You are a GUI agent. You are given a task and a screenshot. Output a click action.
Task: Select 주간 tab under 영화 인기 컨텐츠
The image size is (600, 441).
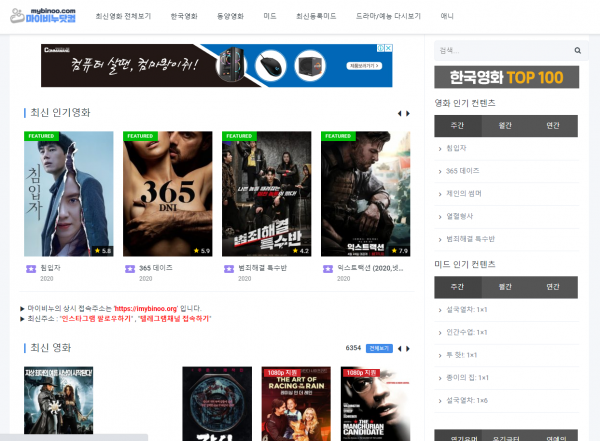pos(458,126)
